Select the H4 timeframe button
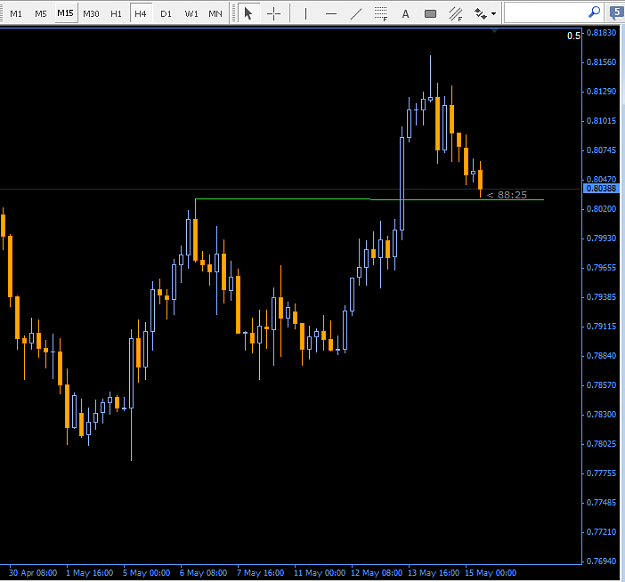The width and height of the screenshot is (625, 582). (140, 14)
